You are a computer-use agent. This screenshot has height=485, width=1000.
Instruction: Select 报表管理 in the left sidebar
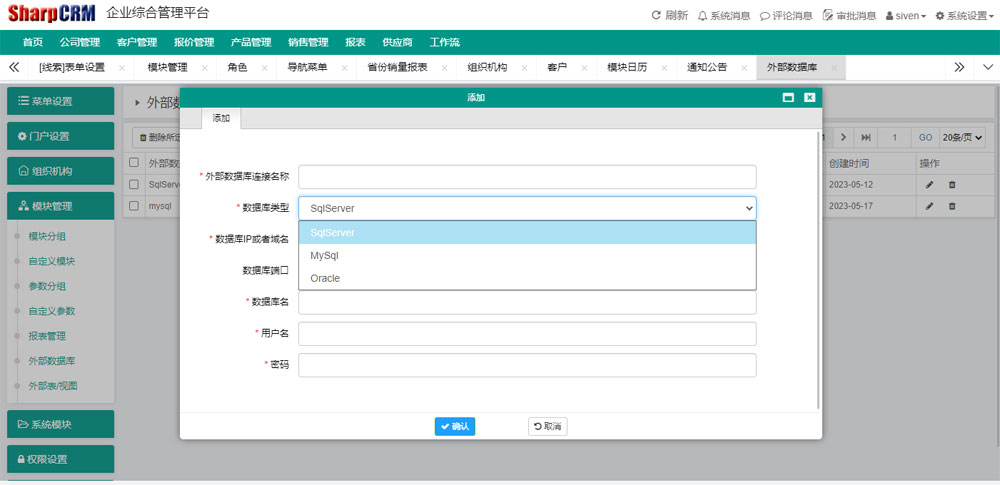[x=47, y=336]
